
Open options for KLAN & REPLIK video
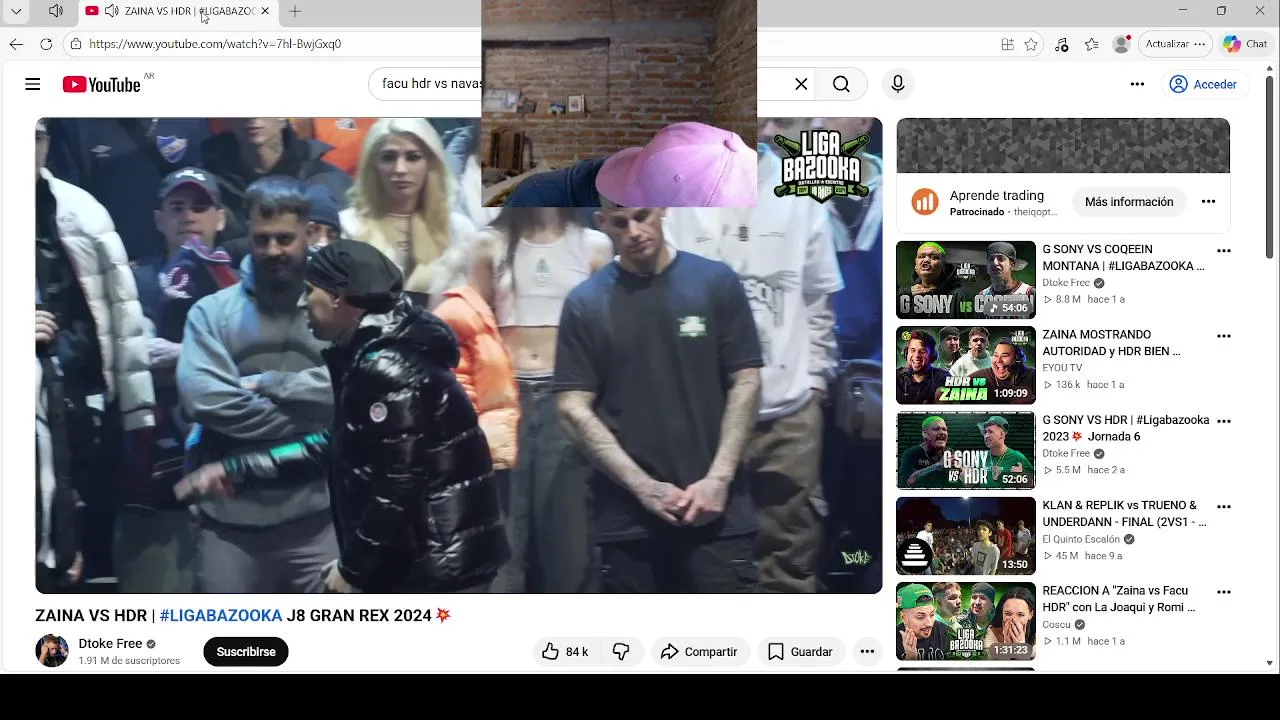click(x=1223, y=507)
